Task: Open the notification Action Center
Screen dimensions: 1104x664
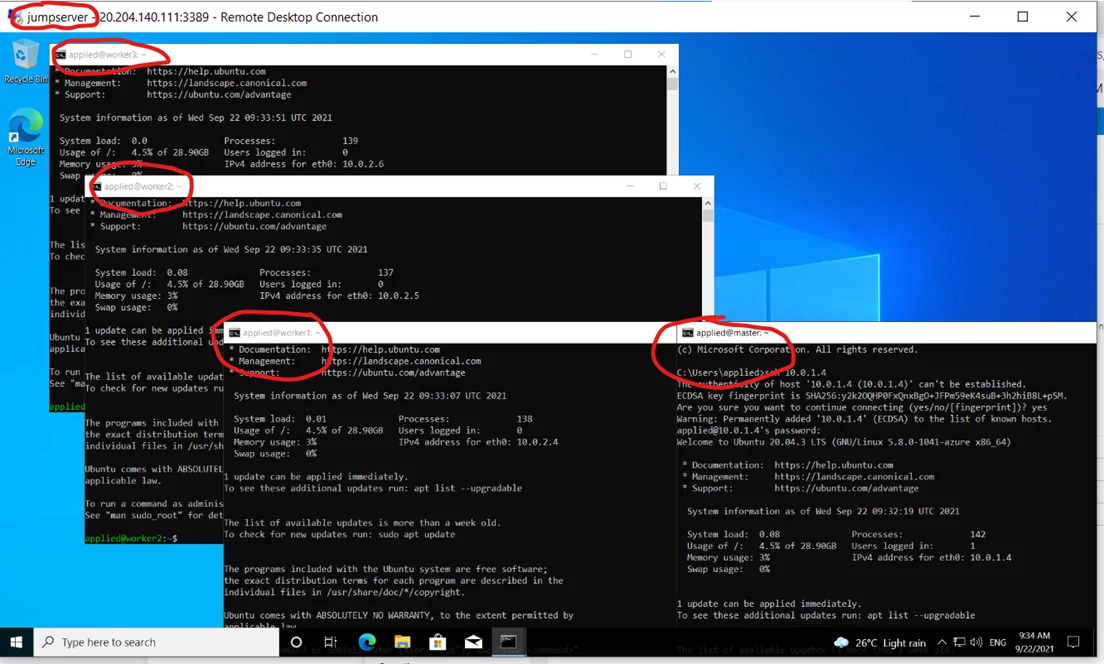Action: point(1074,642)
